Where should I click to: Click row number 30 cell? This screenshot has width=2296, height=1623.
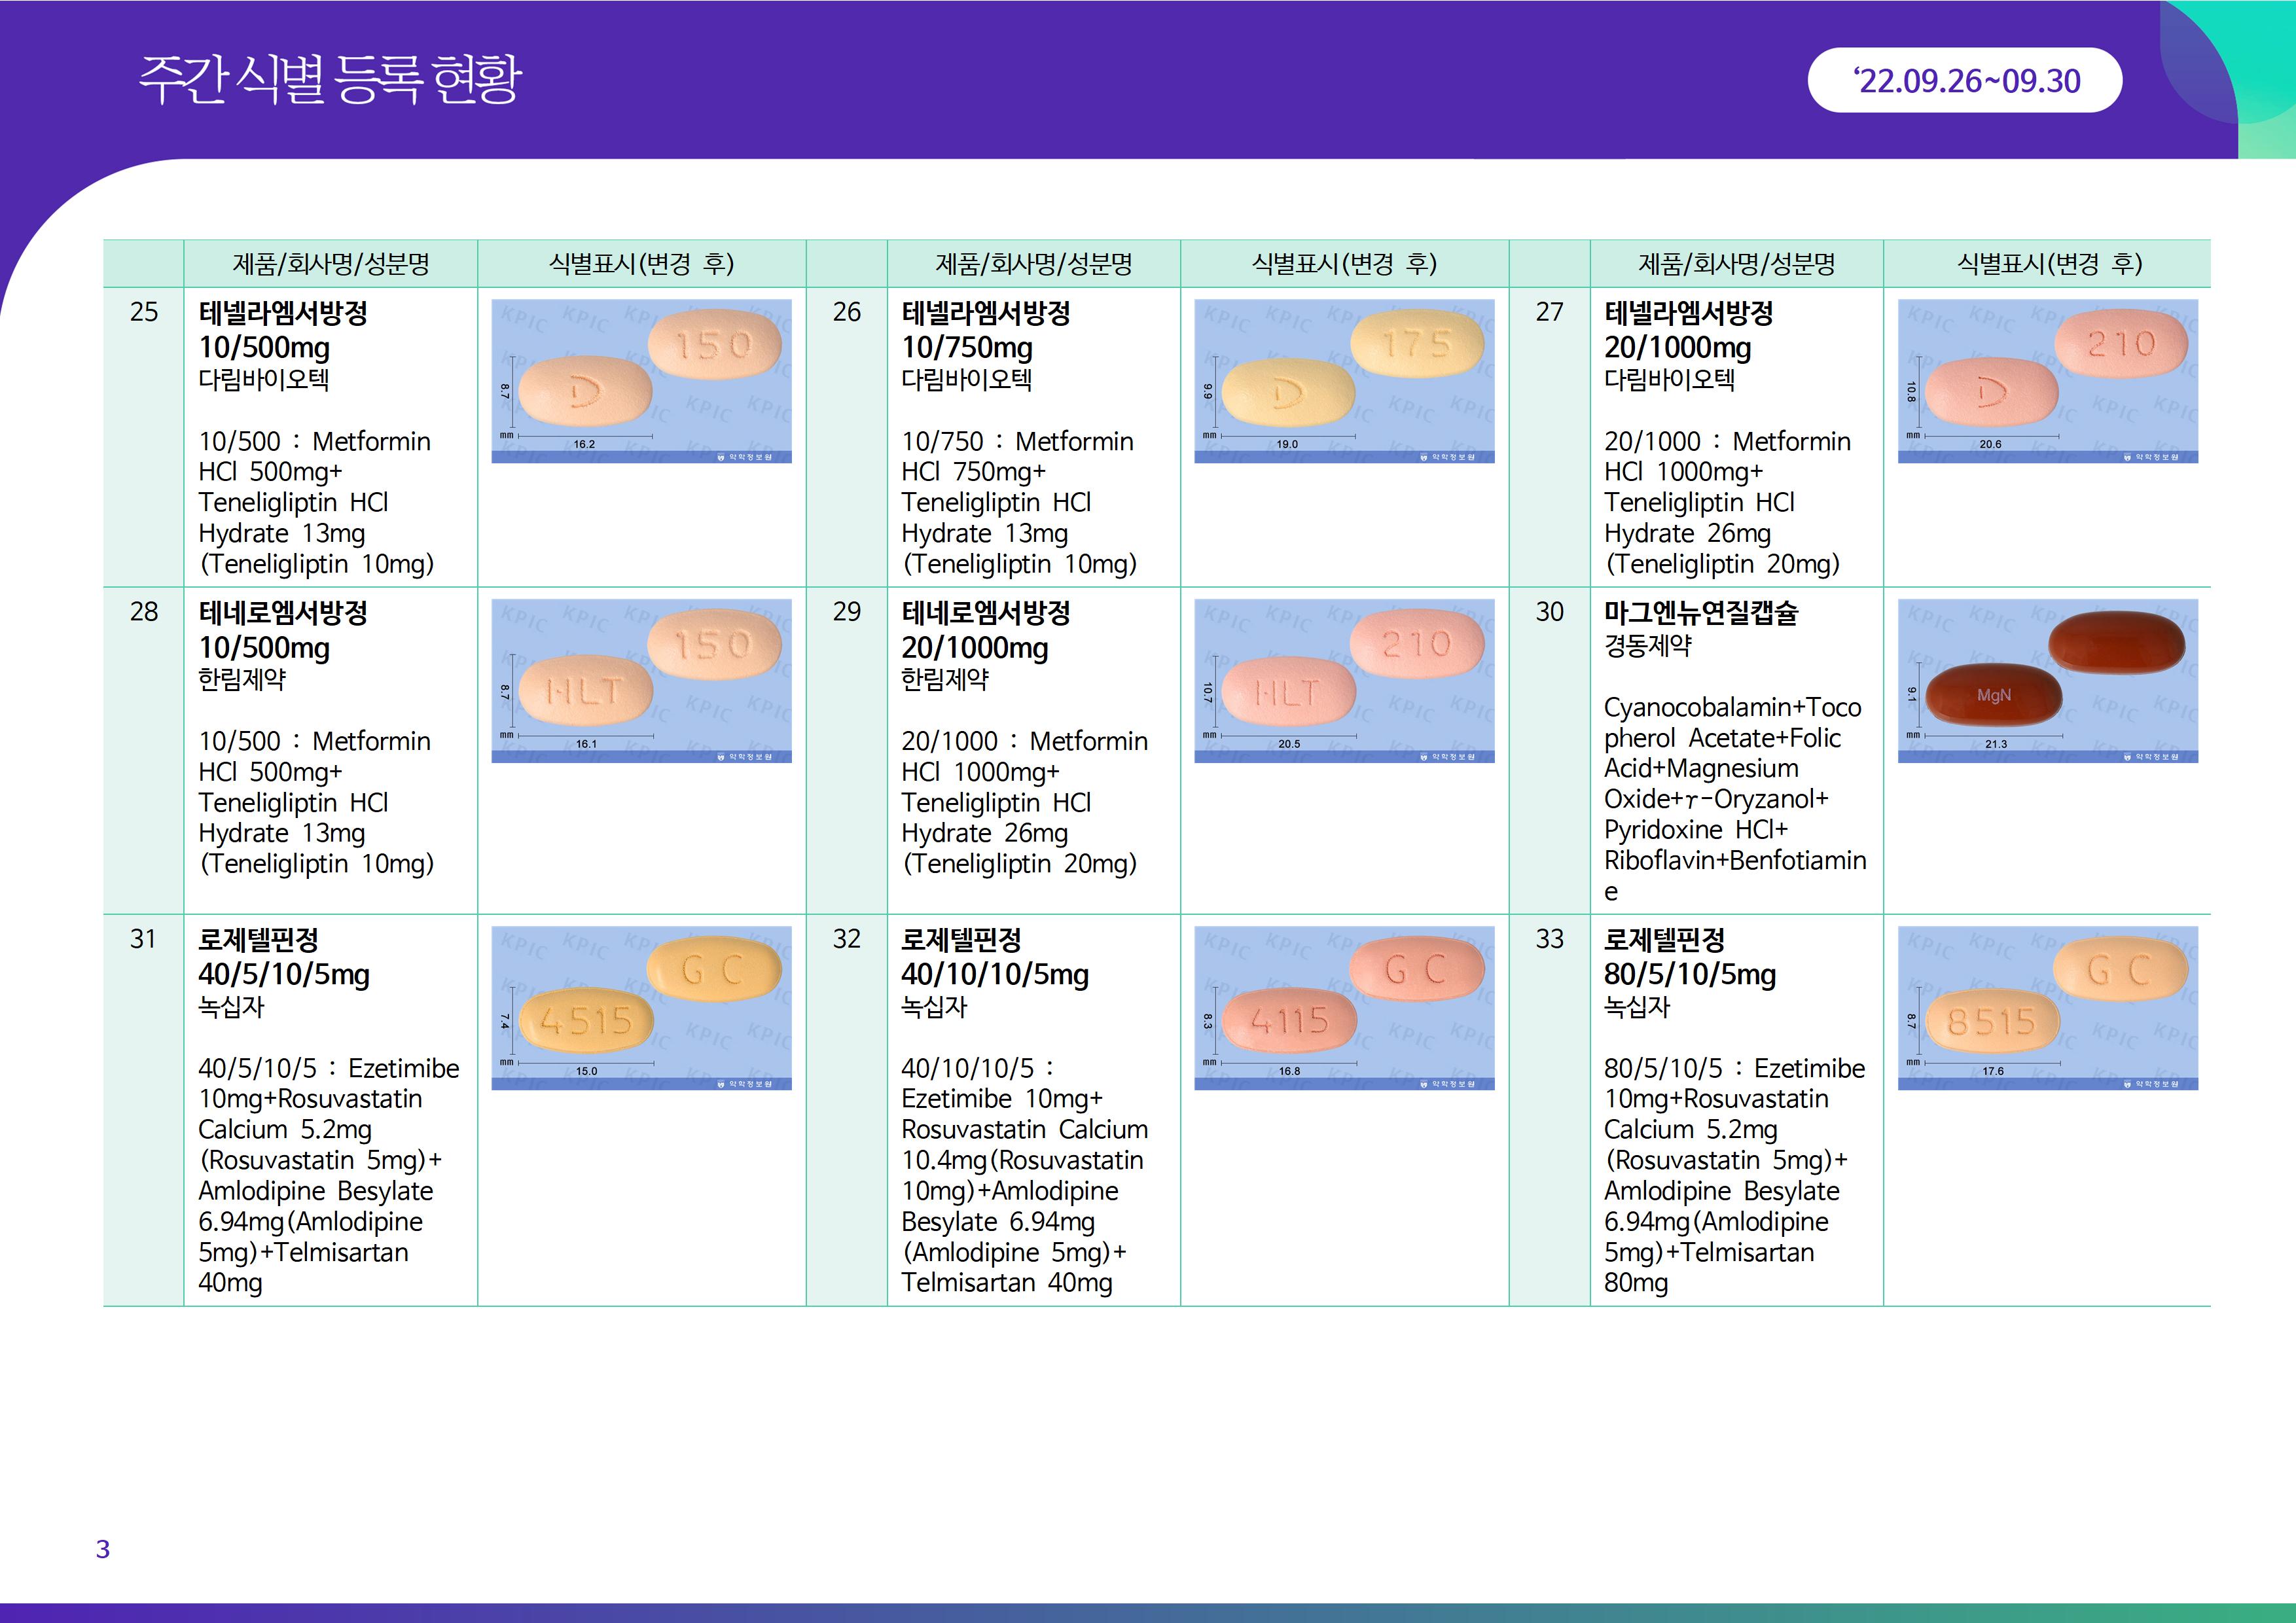pos(1549,612)
